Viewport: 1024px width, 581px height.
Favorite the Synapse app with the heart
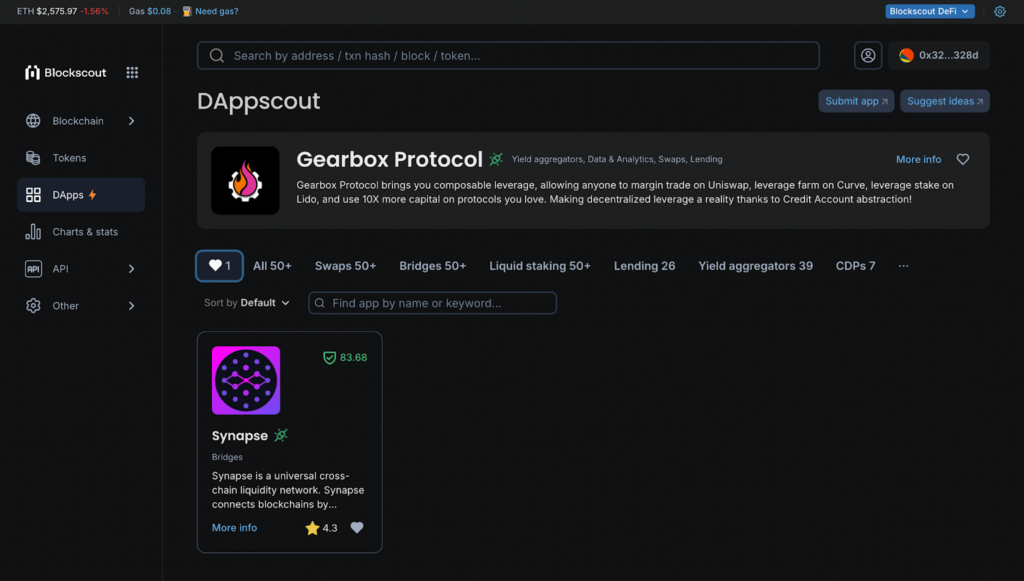click(357, 527)
